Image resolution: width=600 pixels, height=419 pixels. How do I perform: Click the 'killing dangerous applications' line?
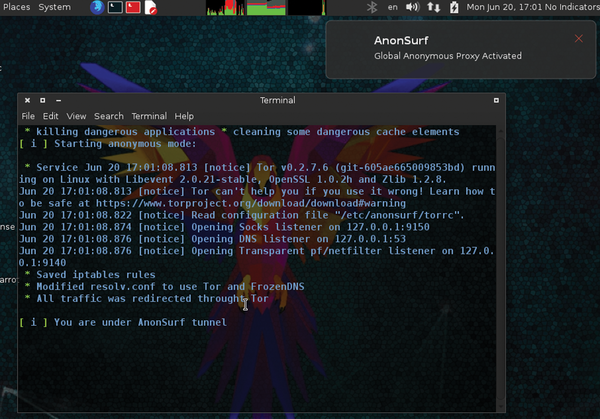(x=119, y=132)
